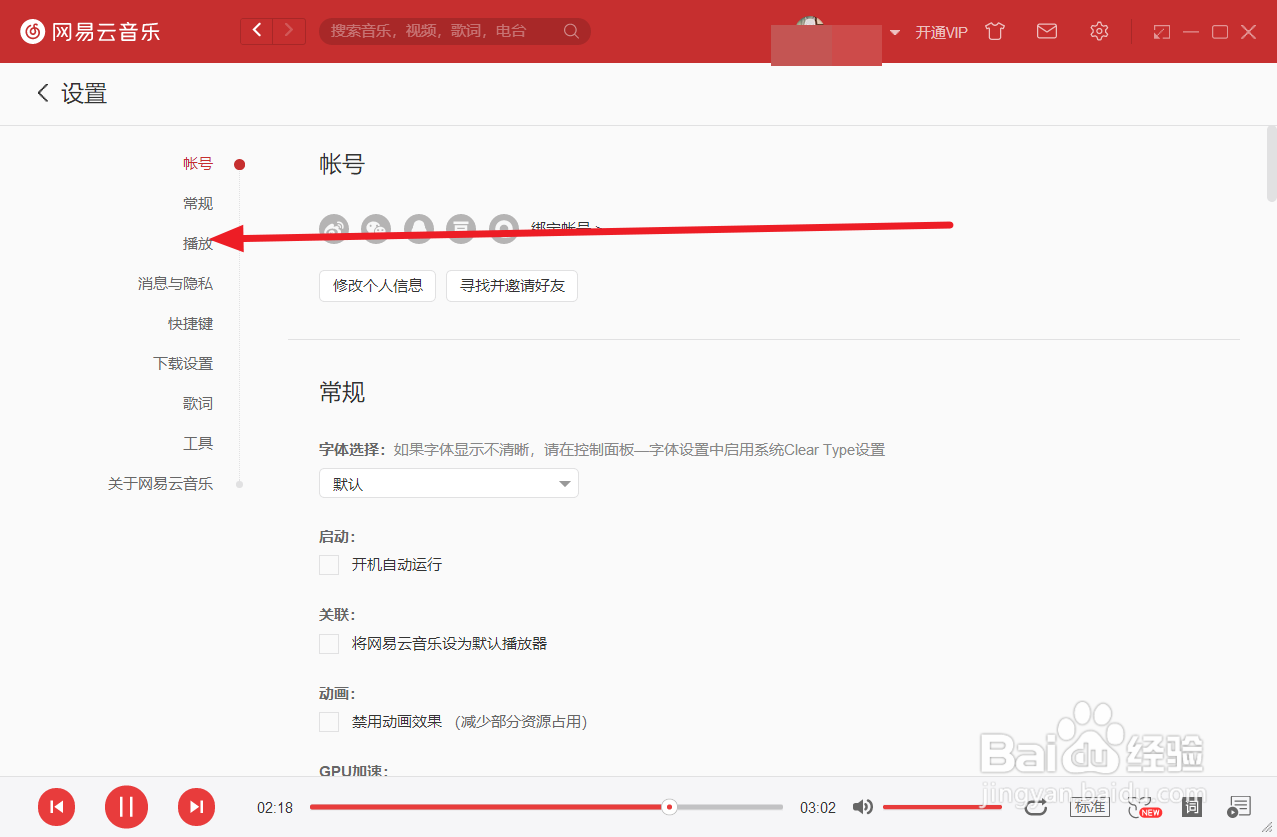Check 禁用动画效果 option
This screenshot has height=837, width=1277.
click(x=329, y=721)
